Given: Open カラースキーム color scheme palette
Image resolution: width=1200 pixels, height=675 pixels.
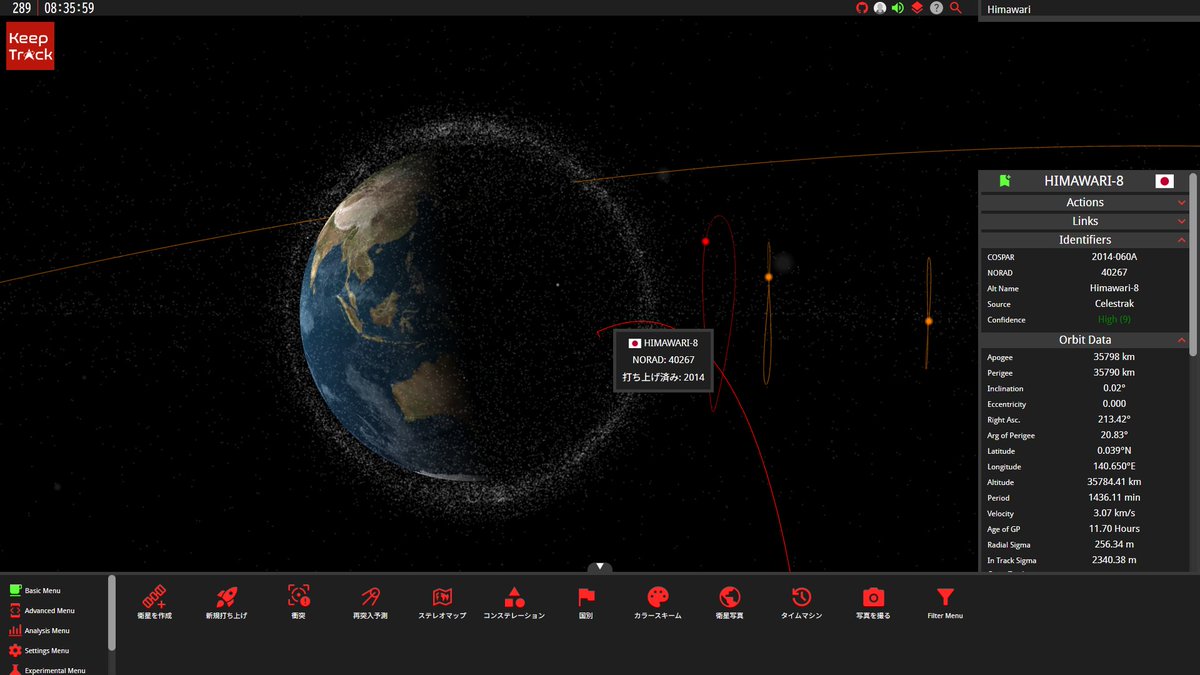Looking at the screenshot, I should (658, 603).
